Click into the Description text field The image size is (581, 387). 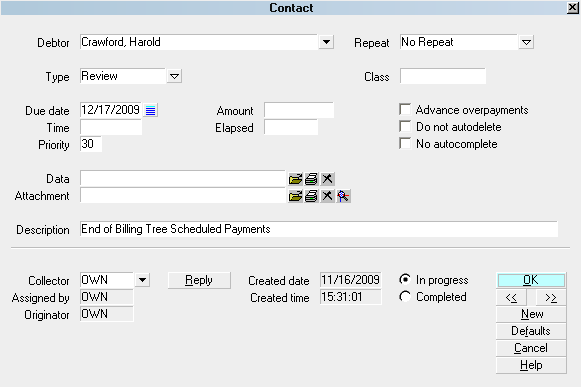pos(319,229)
